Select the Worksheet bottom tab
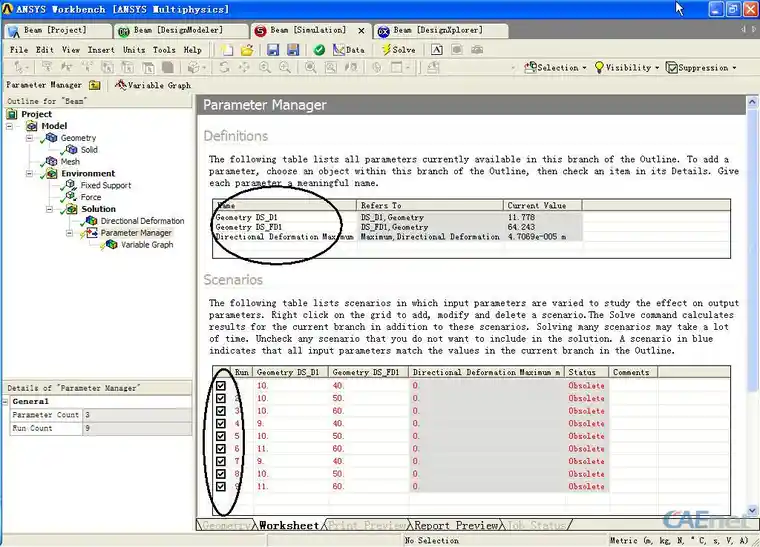The height and width of the screenshot is (547, 760). tap(289, 525)
